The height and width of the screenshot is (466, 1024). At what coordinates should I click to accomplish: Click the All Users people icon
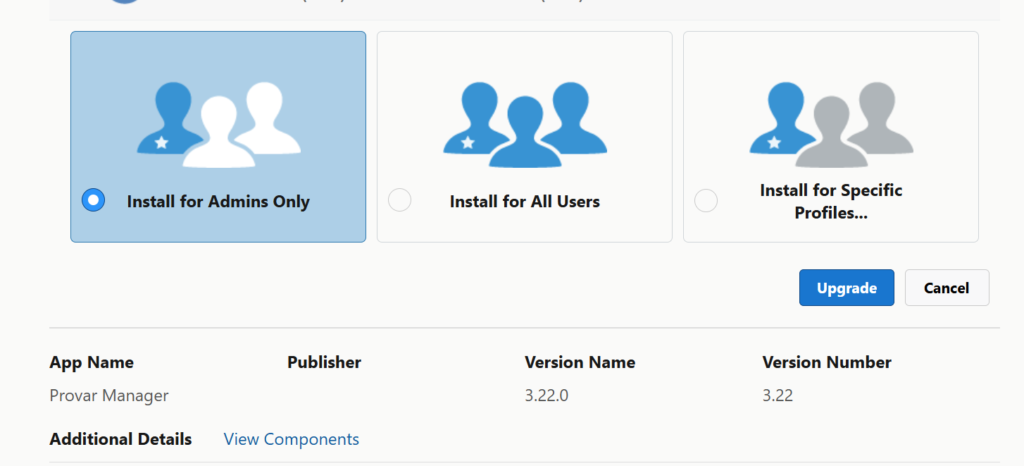(524, 124)
